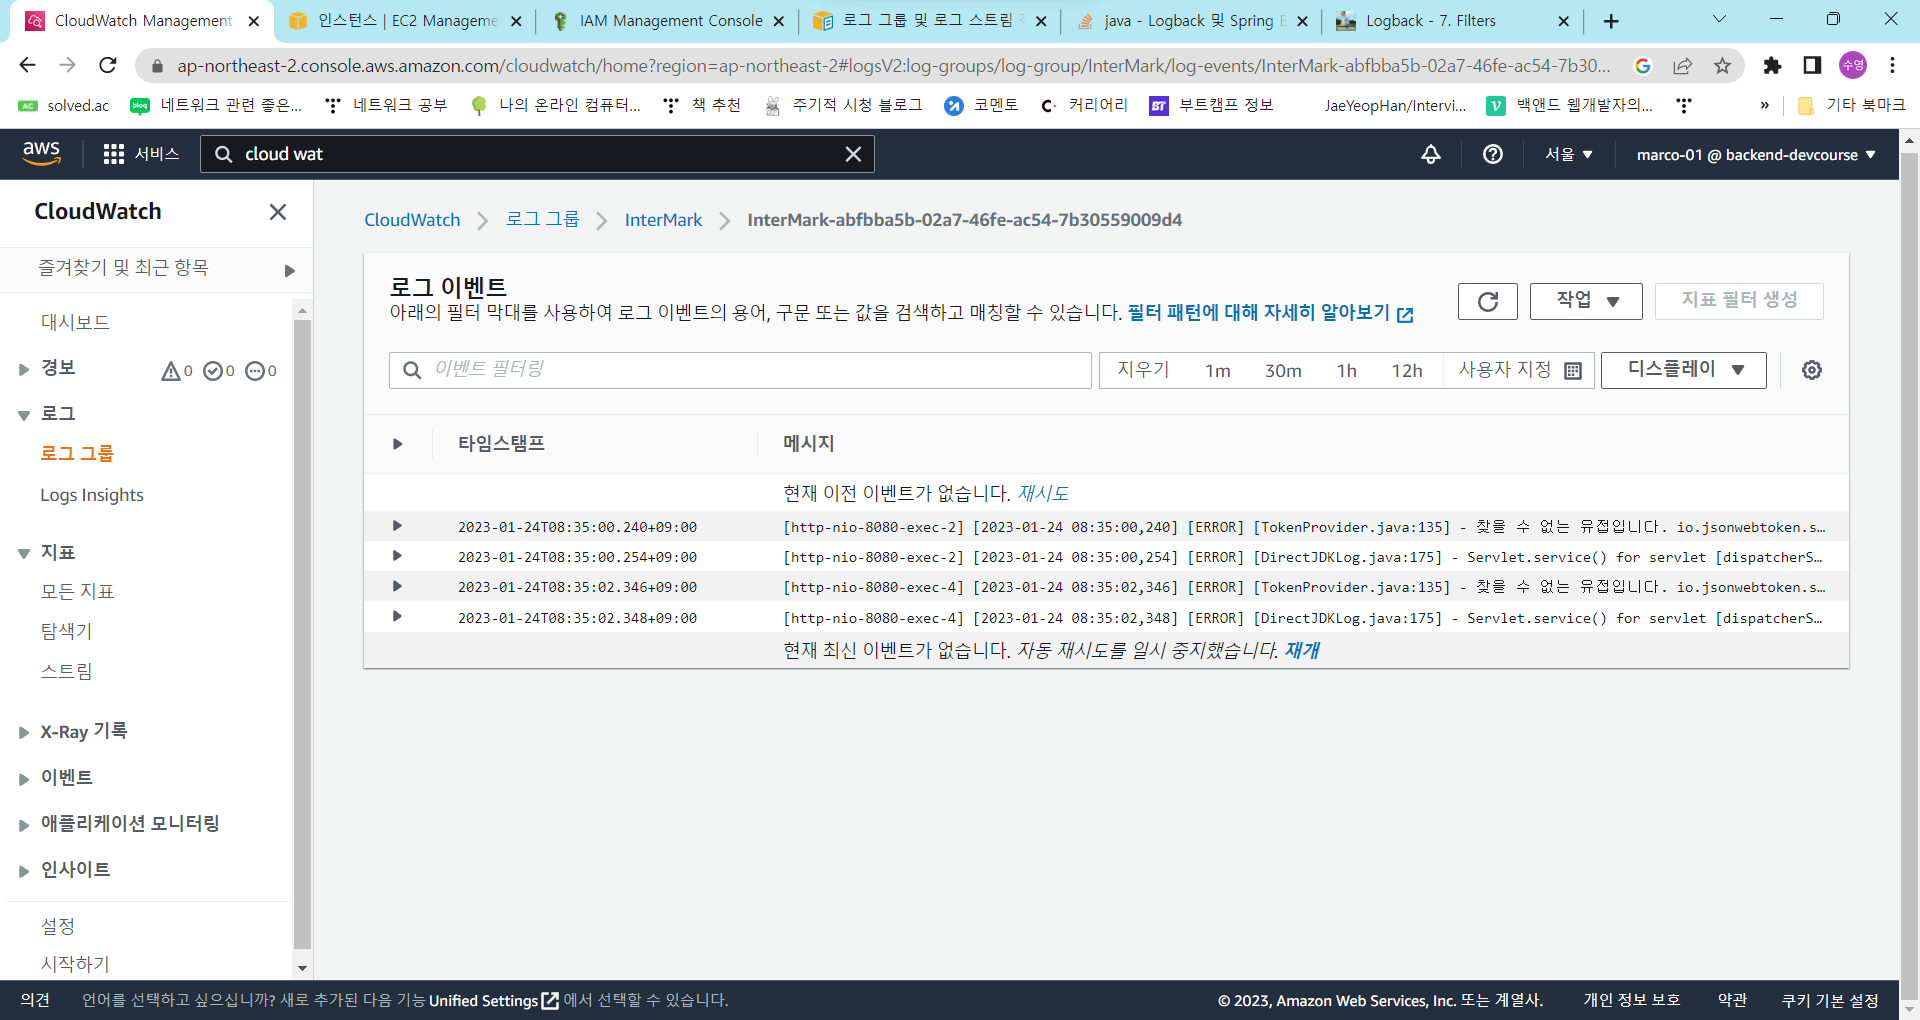Open the marco-01 account dropdown
Image resolution: width=1920 pixels, height=1020 pixels.
(1756, 155)
